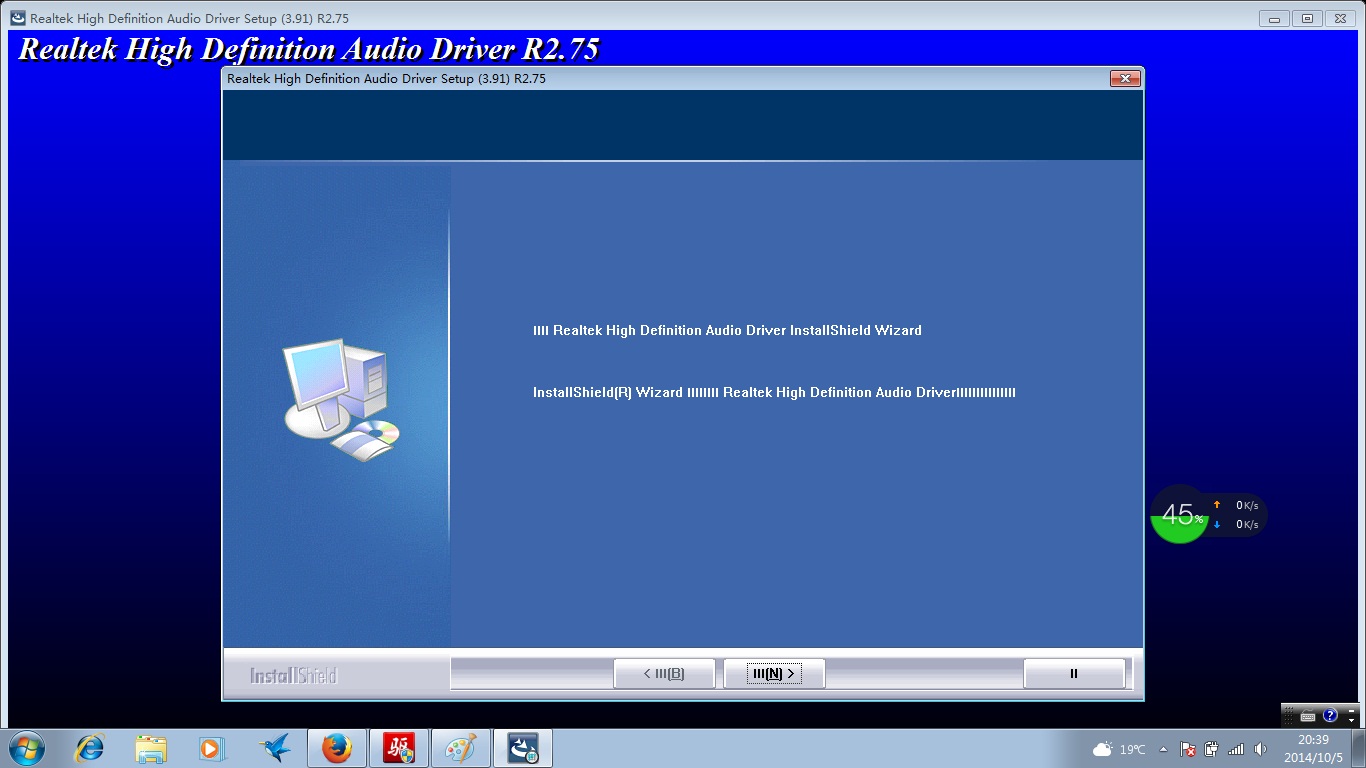This screenshot has width=1366, height=768.
Task: Close the outer Realtek Setup window
Action: 1340,18
